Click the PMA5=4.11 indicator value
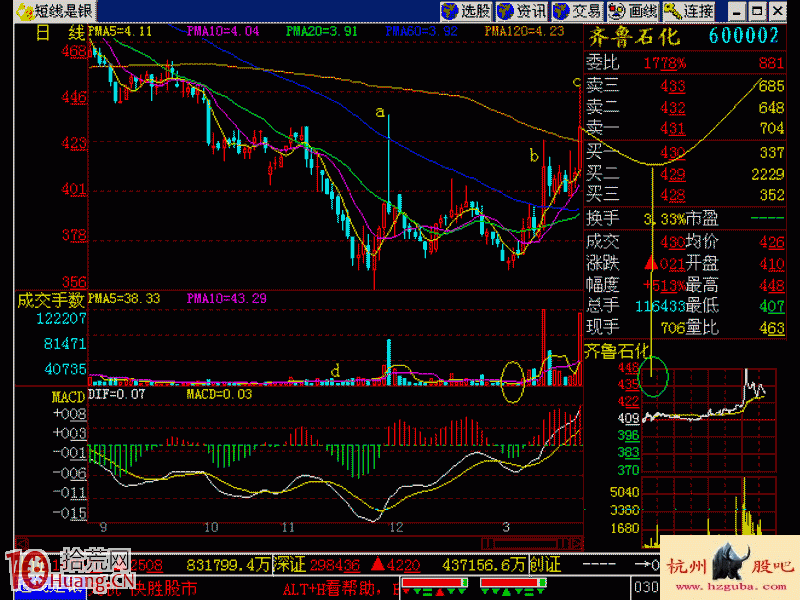800x600 pixels. (x=120, y=31)
